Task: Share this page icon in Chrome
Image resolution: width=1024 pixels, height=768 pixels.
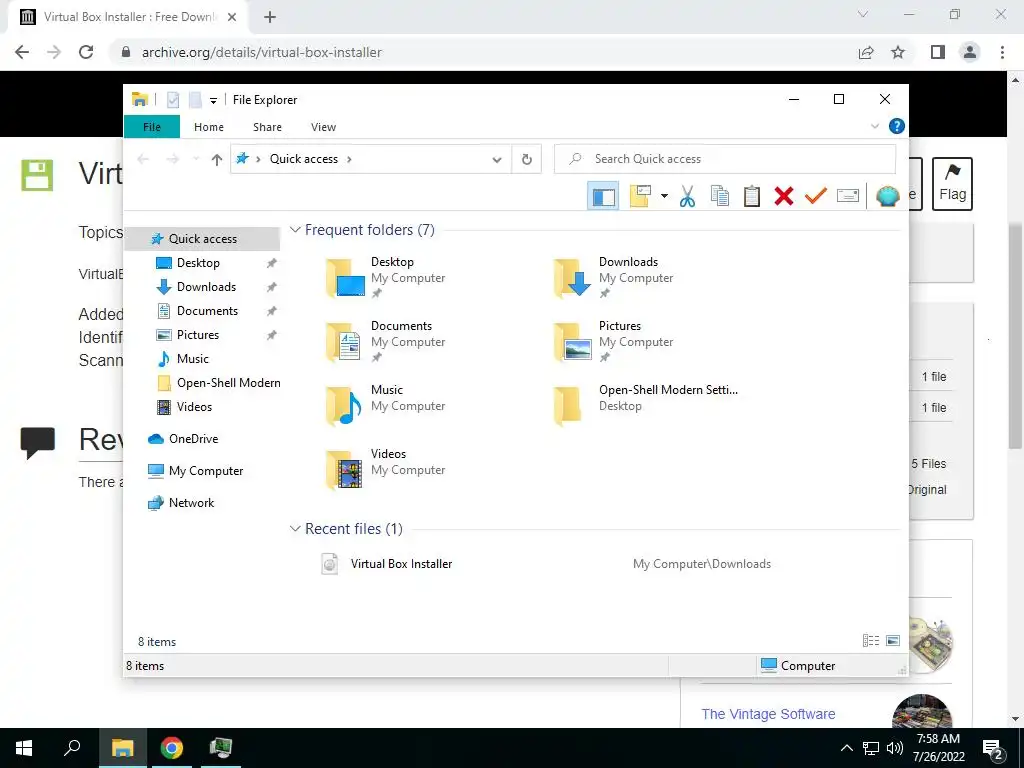Action: [866, 52]
